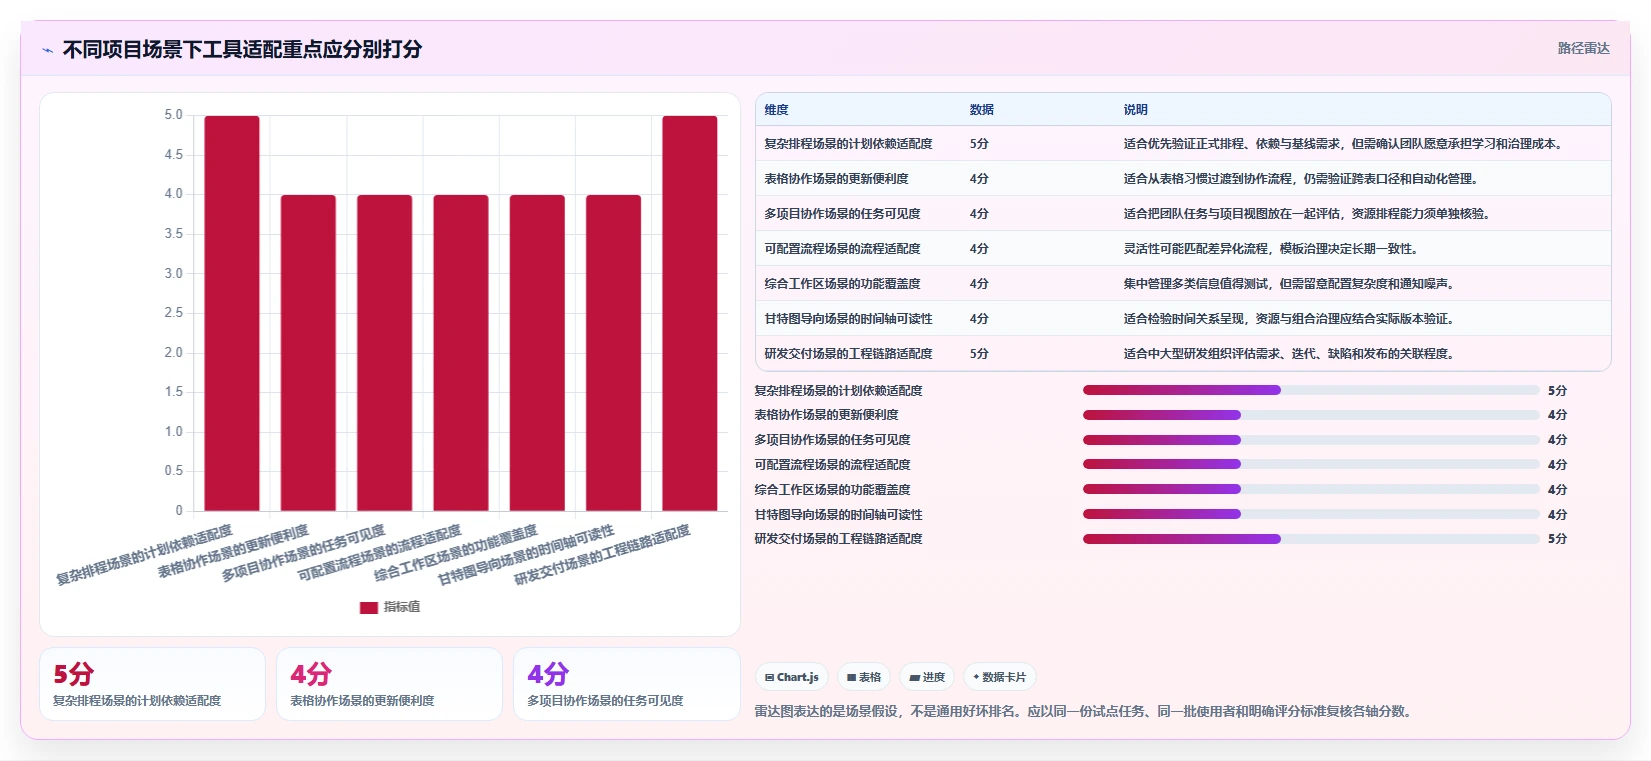Click progress bar for 甘特图导向场景的时间轴可读性
The height and width of the screenshot is (761, 1651).
(1311, 514)
